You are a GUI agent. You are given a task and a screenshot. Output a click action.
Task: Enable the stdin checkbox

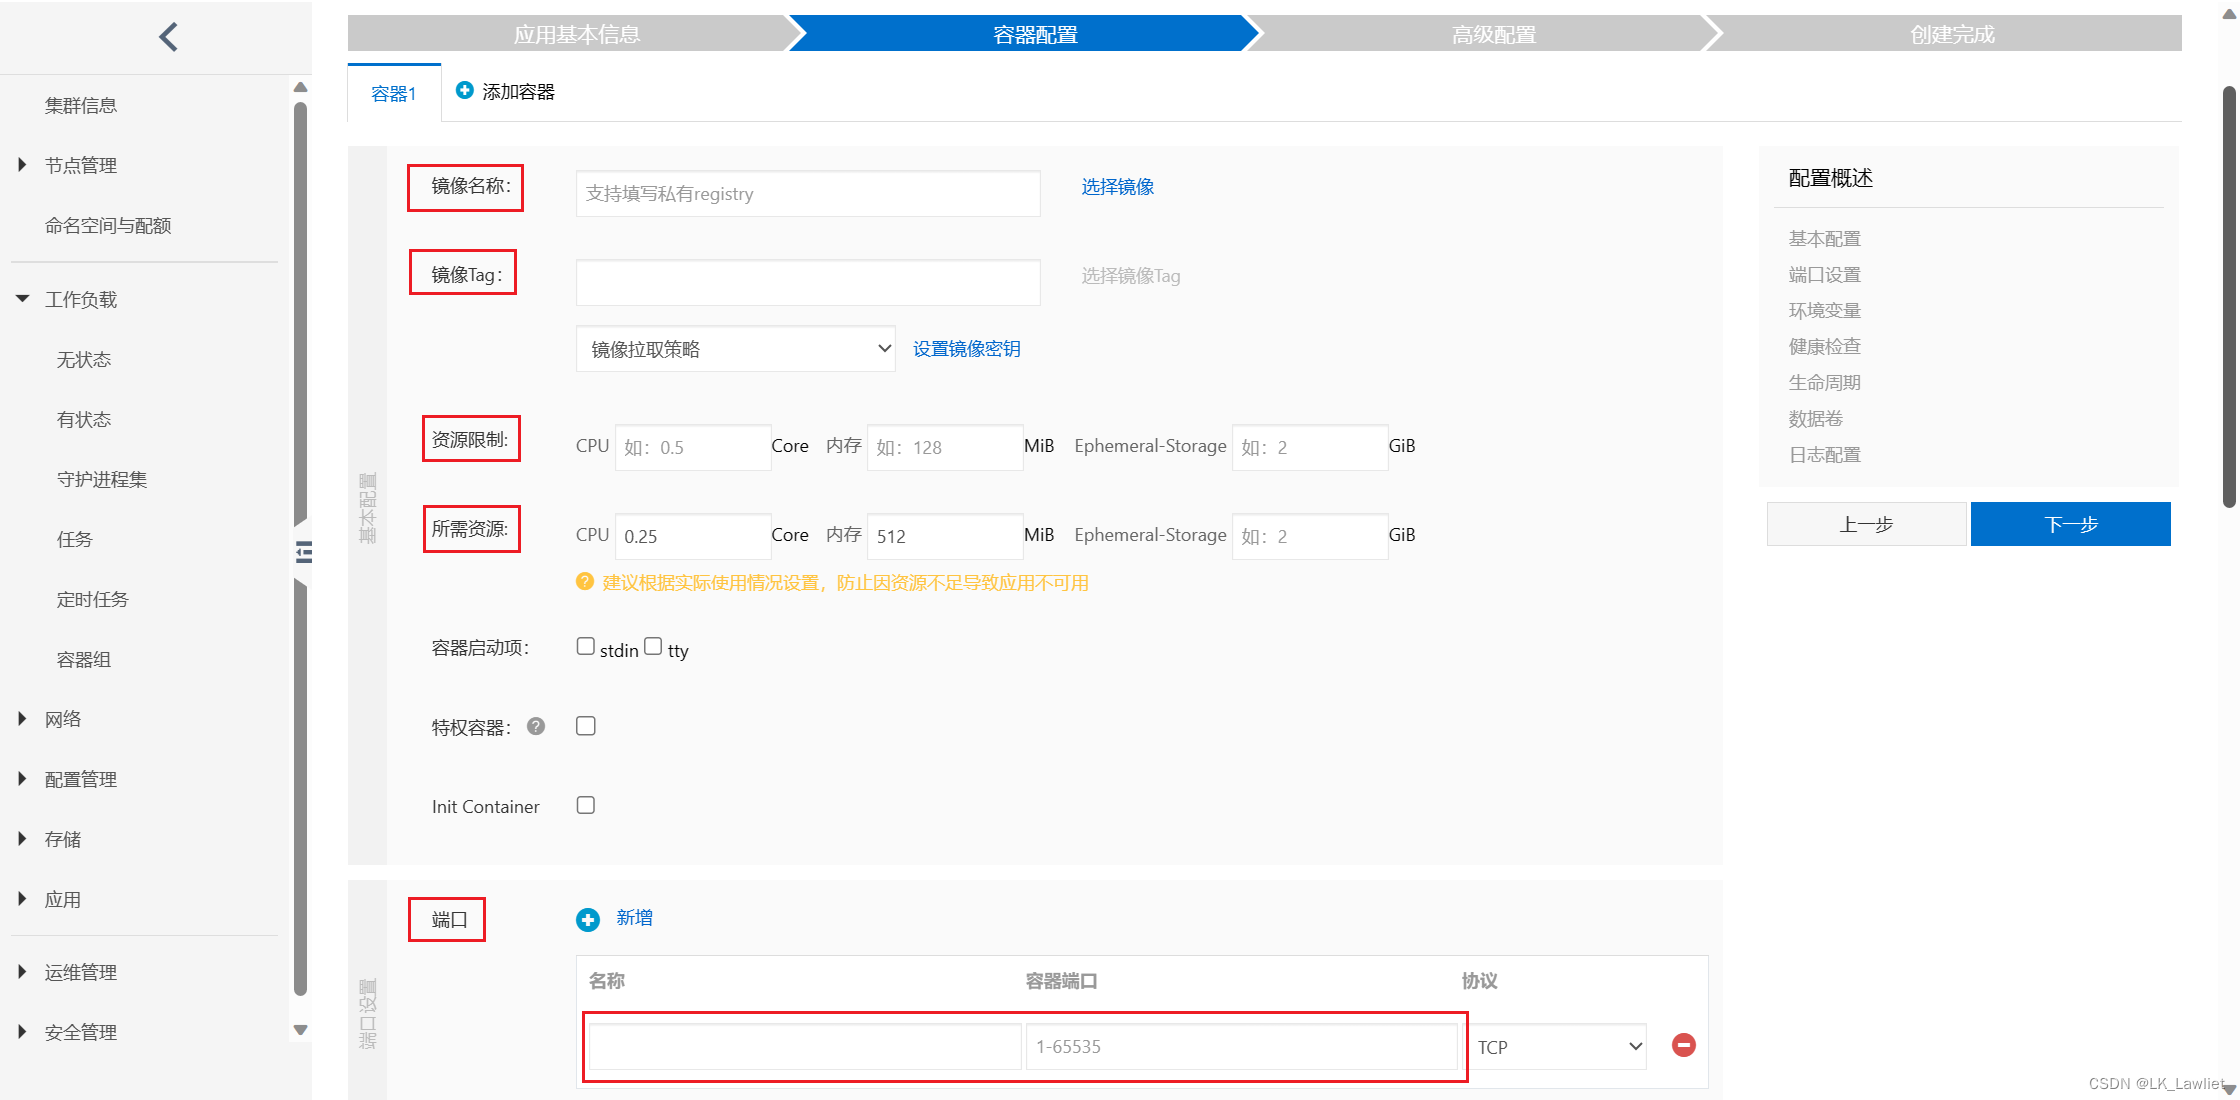(586, 646)
